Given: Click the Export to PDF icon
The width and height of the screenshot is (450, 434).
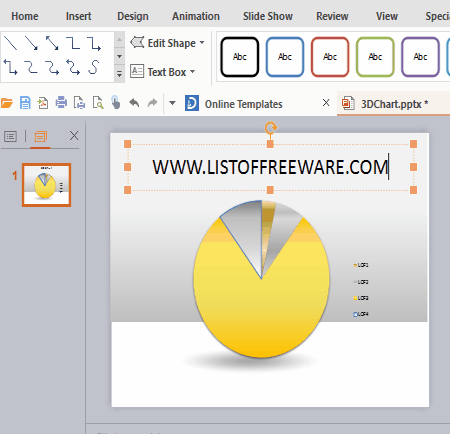Looking at the screenshot, I should [43, 103].
